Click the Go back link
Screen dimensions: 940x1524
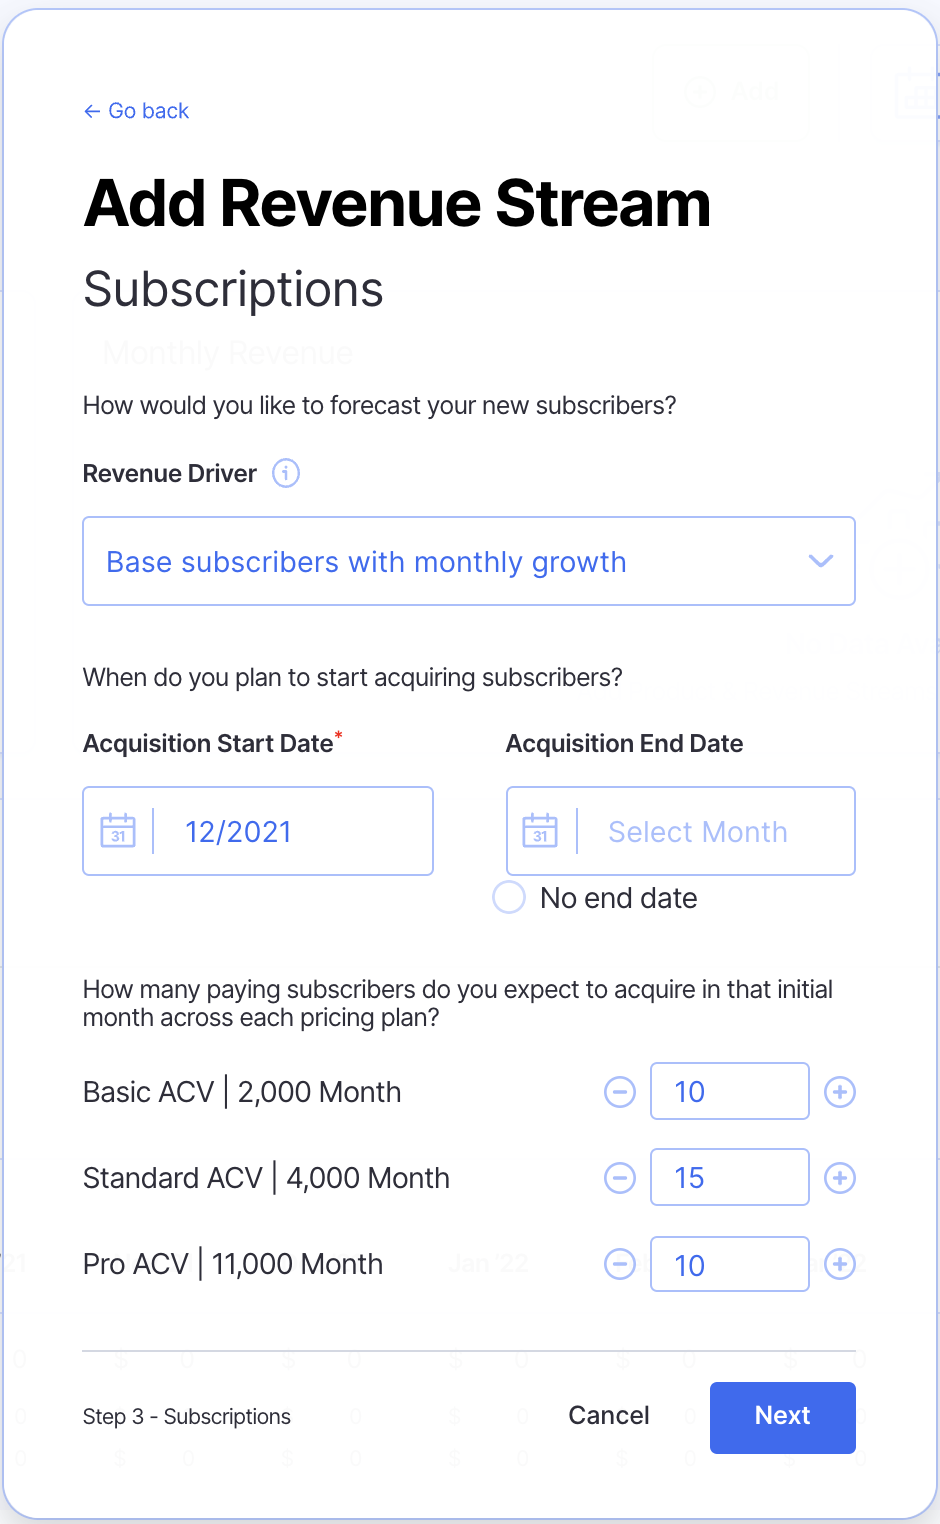tap(137, 111)
